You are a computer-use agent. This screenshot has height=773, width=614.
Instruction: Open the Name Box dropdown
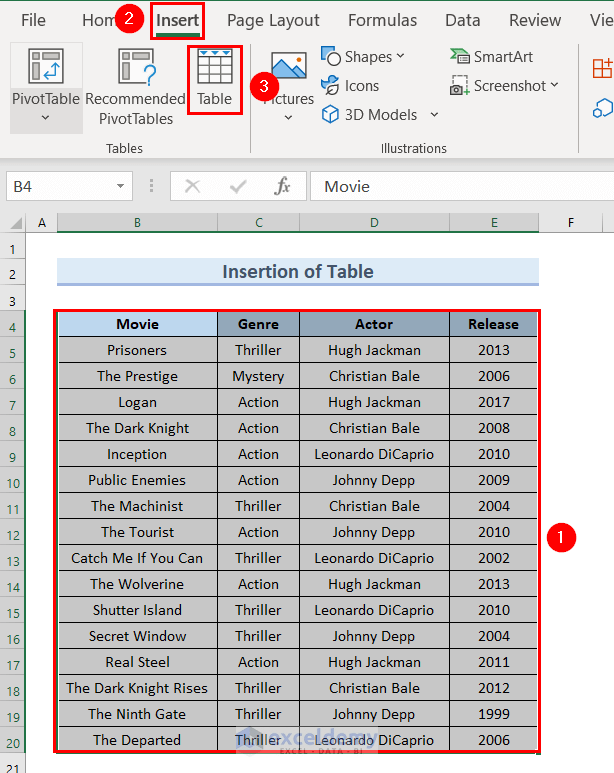tap(120, 186)
